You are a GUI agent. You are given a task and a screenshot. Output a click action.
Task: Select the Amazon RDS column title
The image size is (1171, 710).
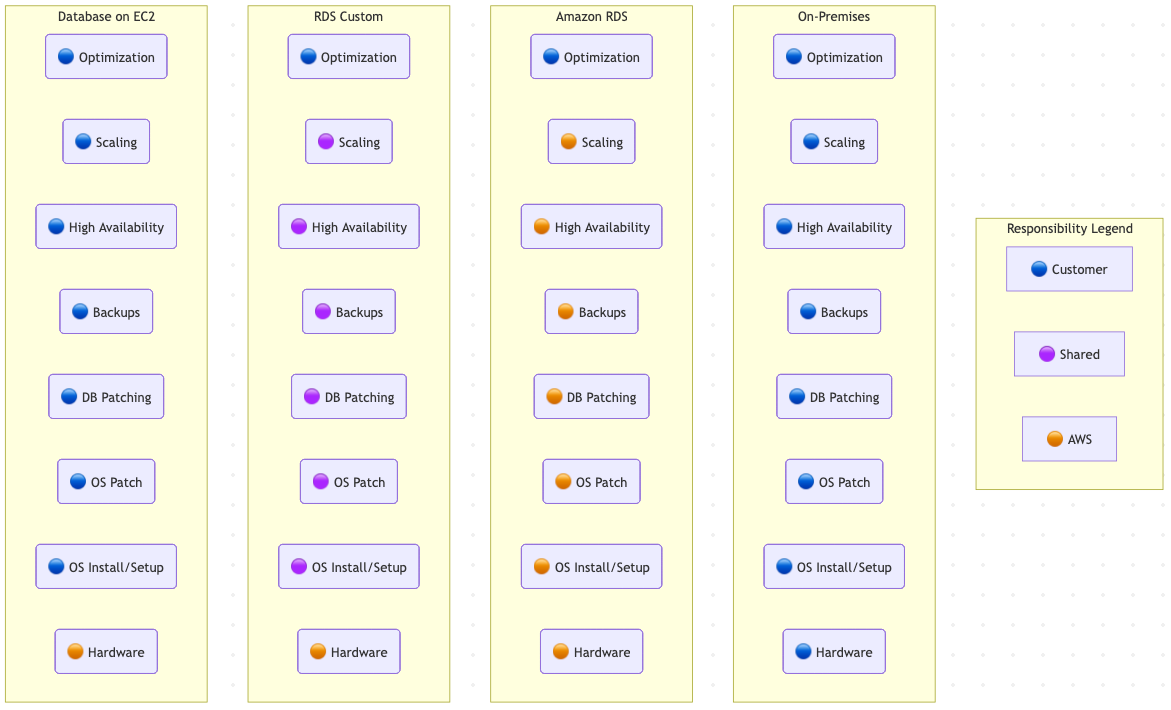(x=592, y=17)
